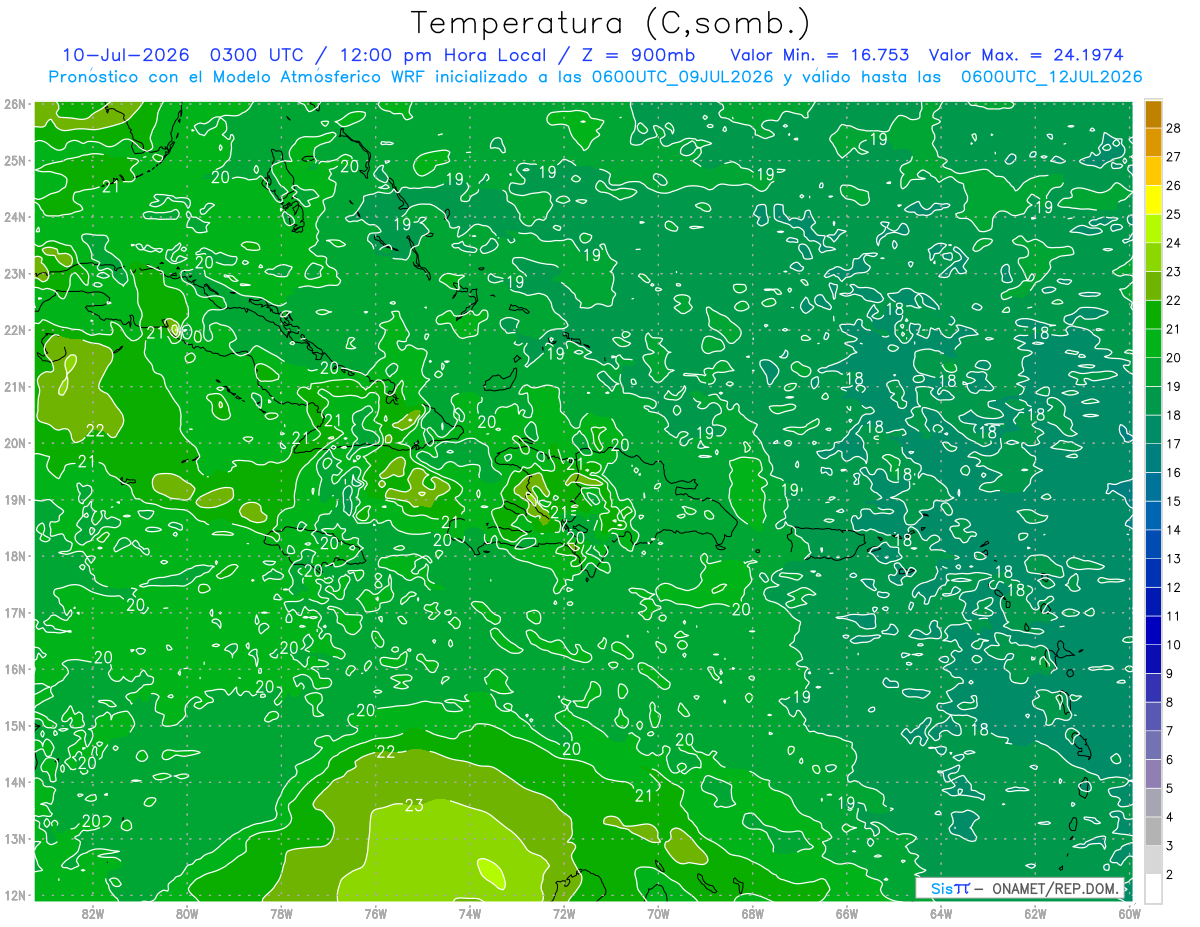1200x927 pixels.
Task: Click the 14N latitude axis label
Action: [x=15, y=782]
